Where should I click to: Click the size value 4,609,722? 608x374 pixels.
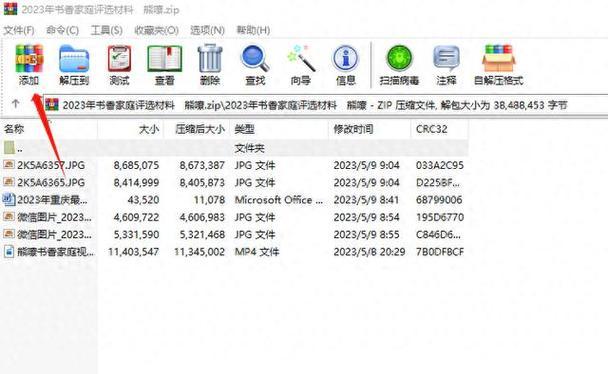point(136,217)
